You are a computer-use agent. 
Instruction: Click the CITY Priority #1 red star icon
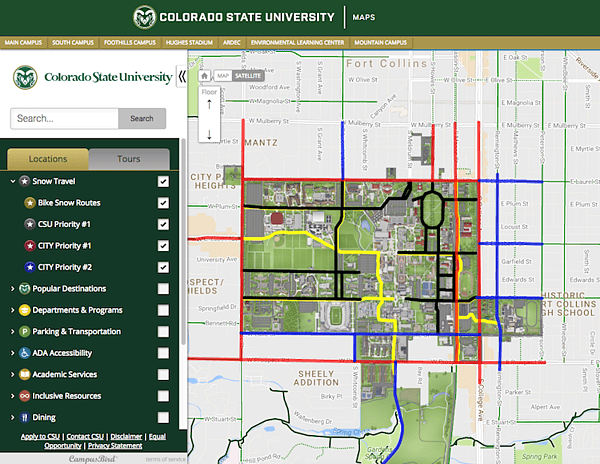(x=30, y=246)
